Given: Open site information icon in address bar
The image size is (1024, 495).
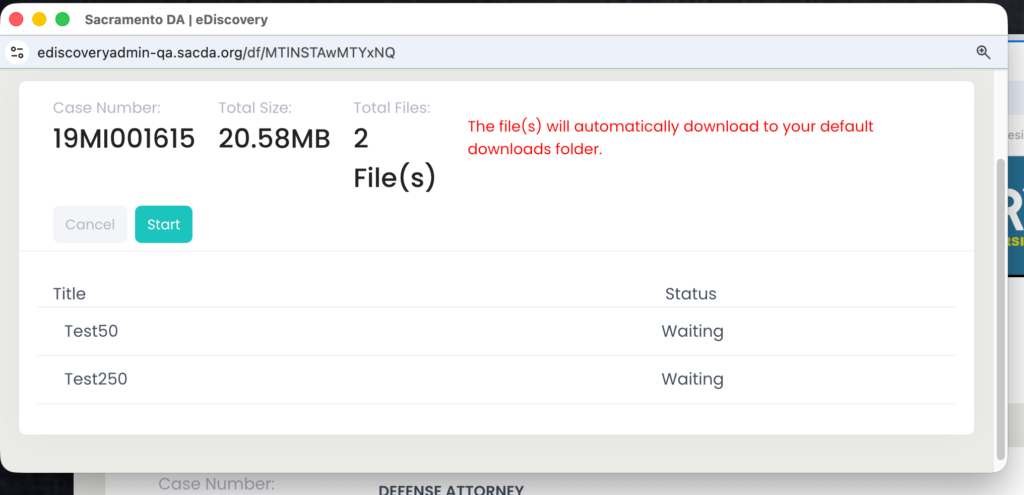Looking at the screenshot, I should click(17, 52).
